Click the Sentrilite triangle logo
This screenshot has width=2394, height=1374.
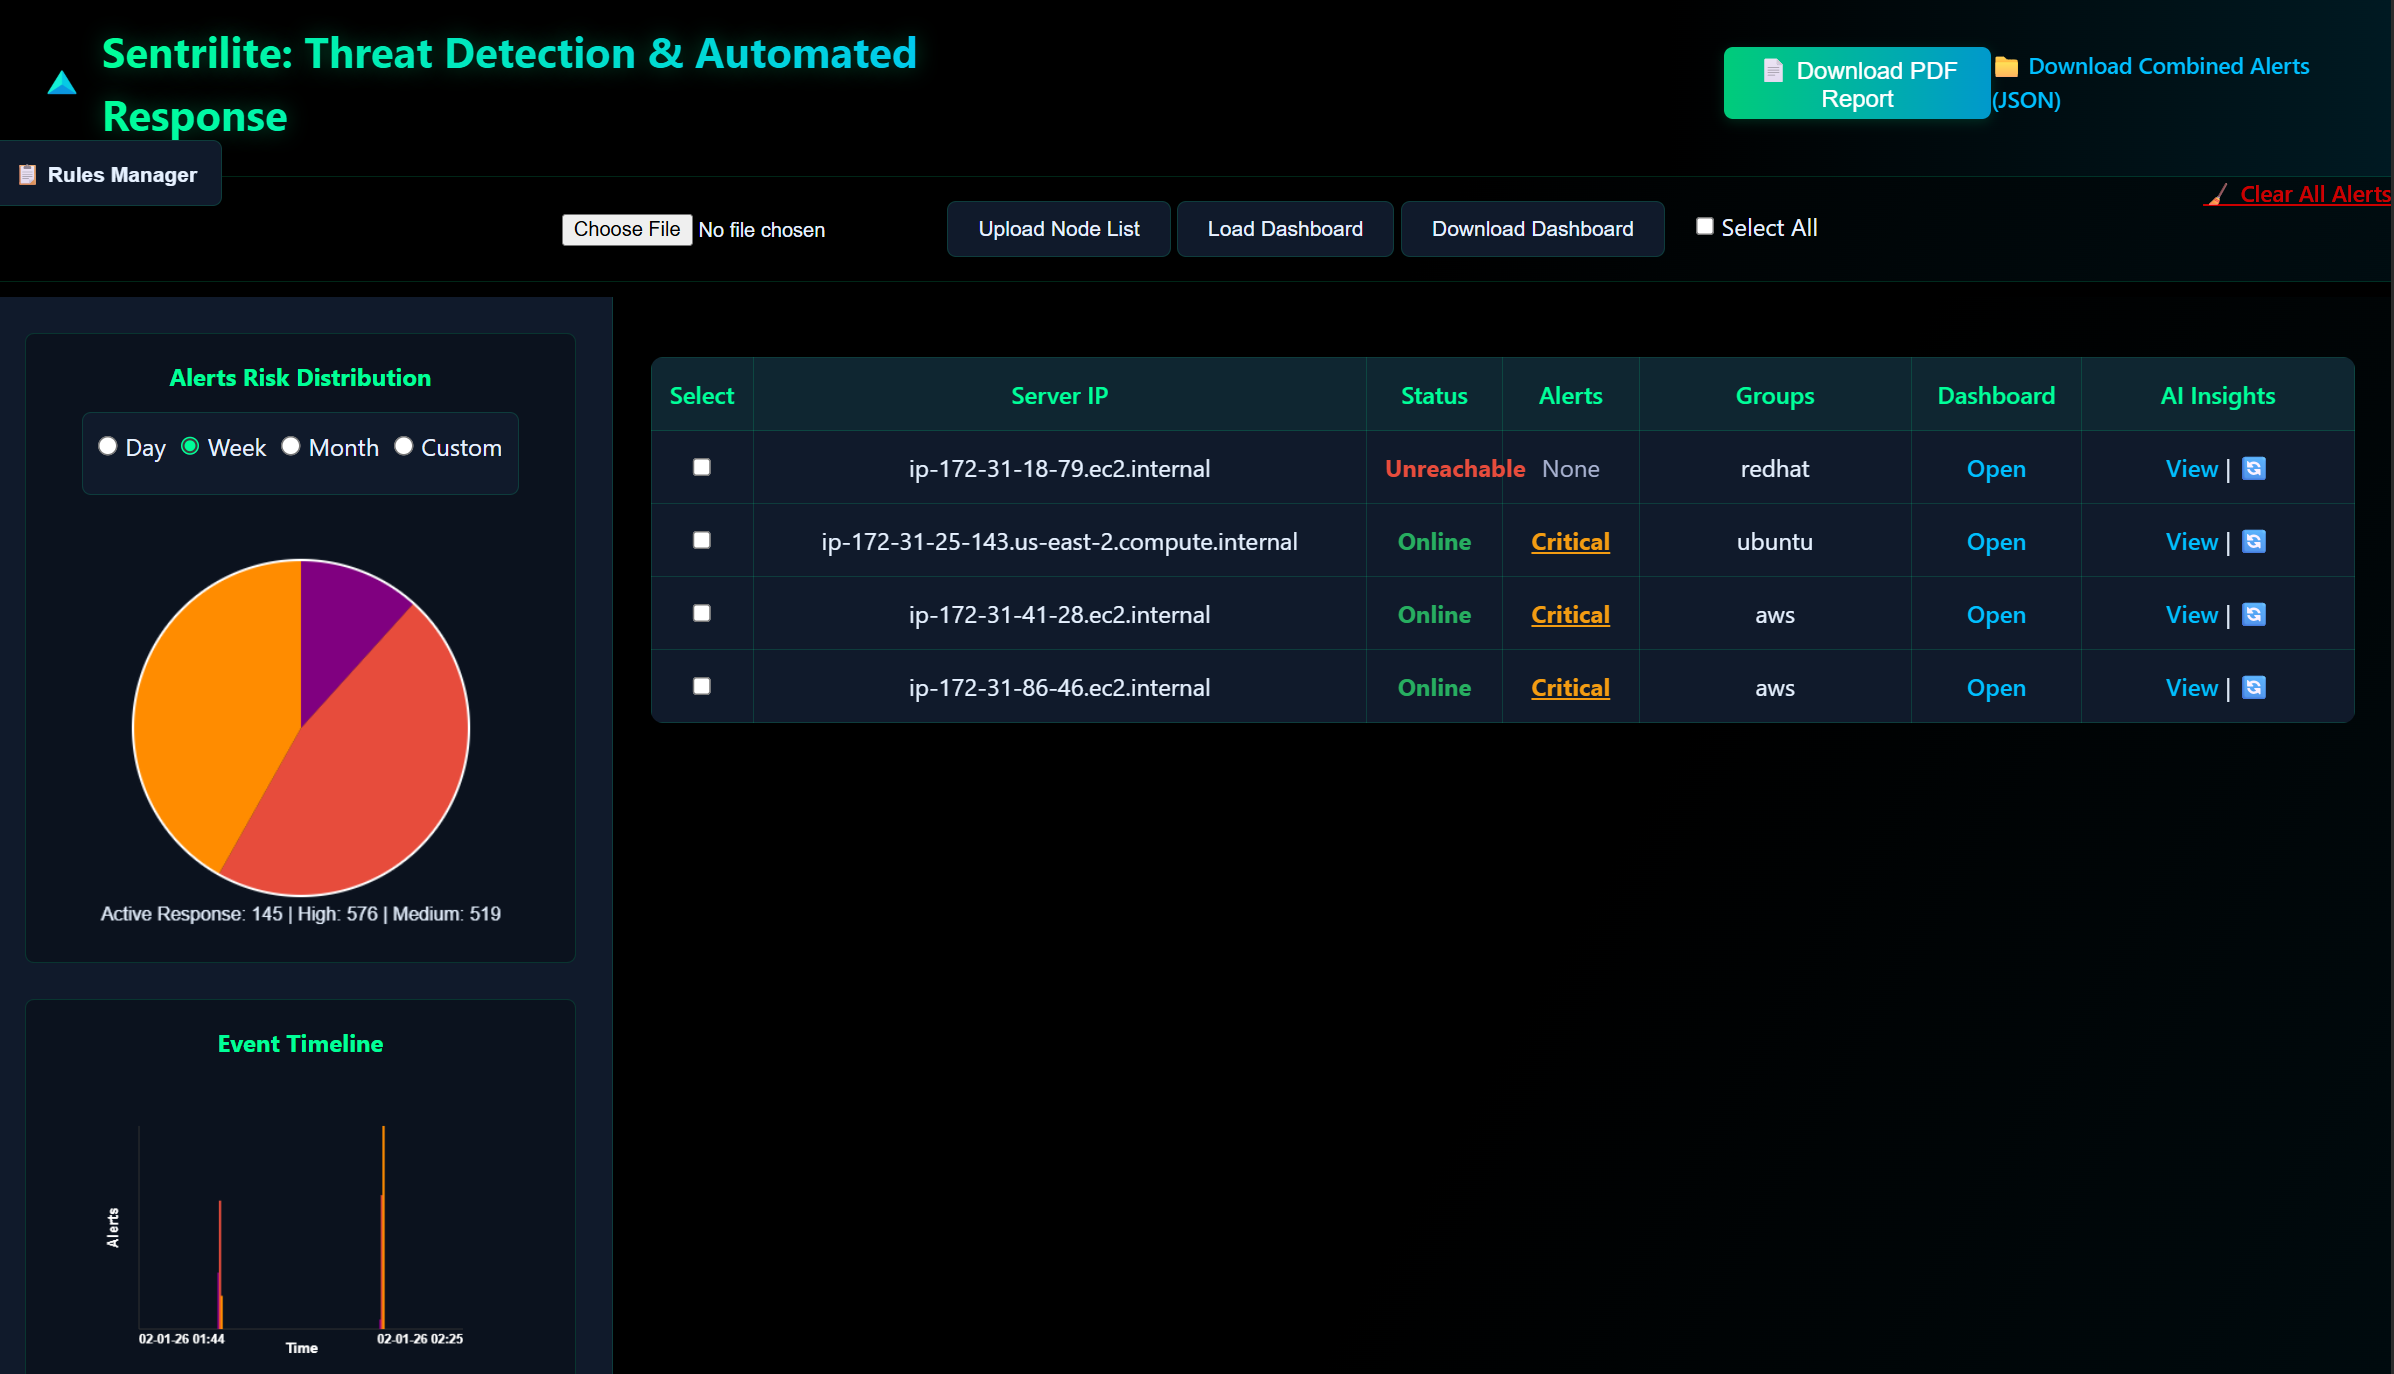(x=60, y=84)
